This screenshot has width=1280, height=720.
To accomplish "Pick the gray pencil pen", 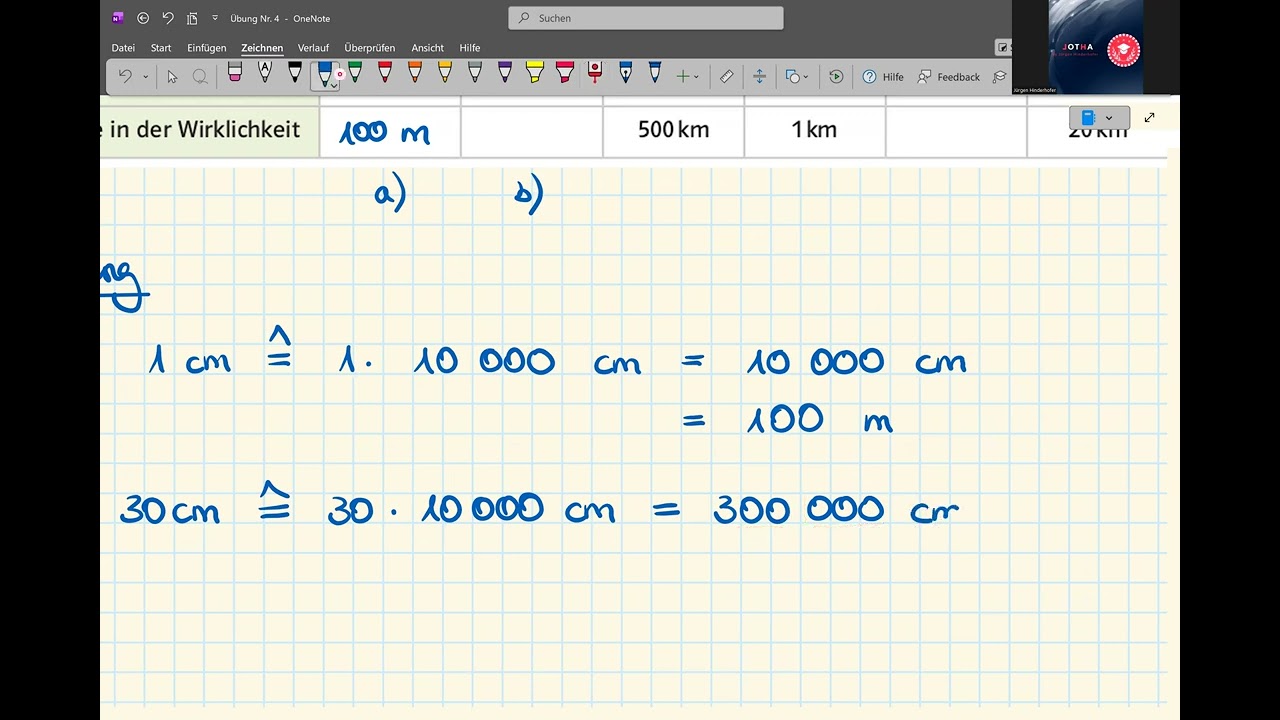I will pyautogui.click(x=475, y=72).
